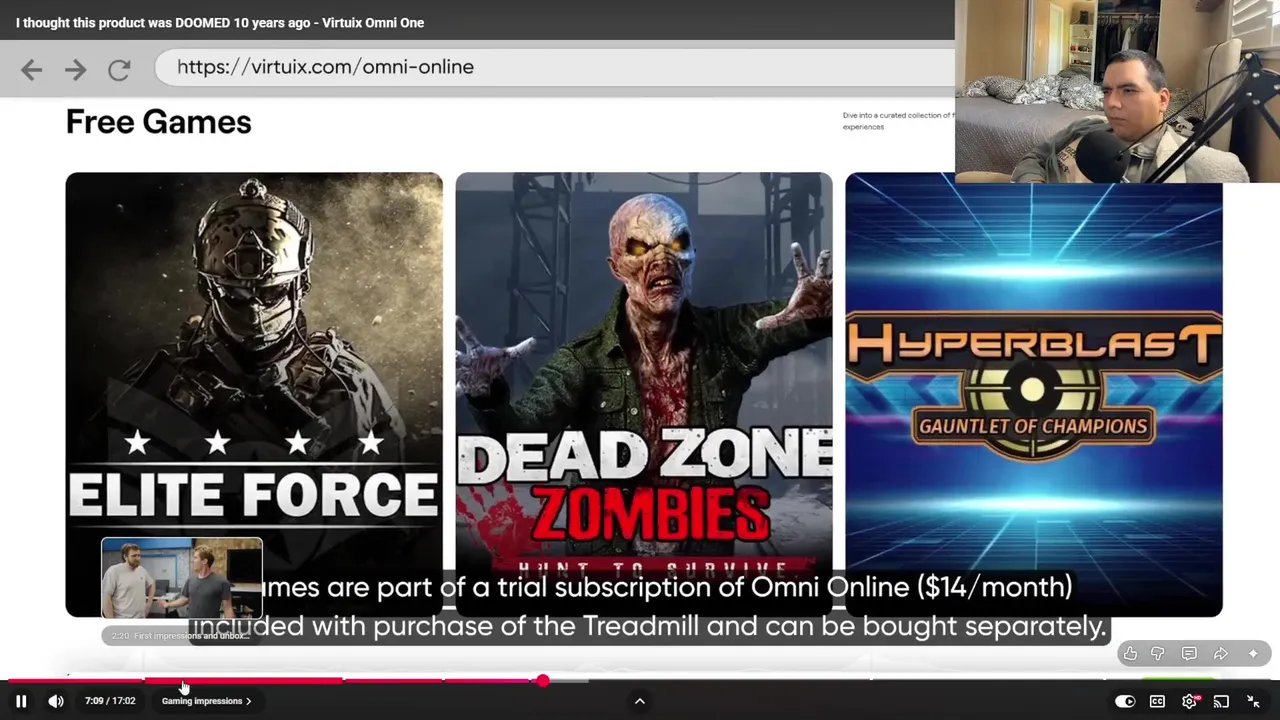Toggle closed captions

pyautogui.click(x=1157, y=701)
